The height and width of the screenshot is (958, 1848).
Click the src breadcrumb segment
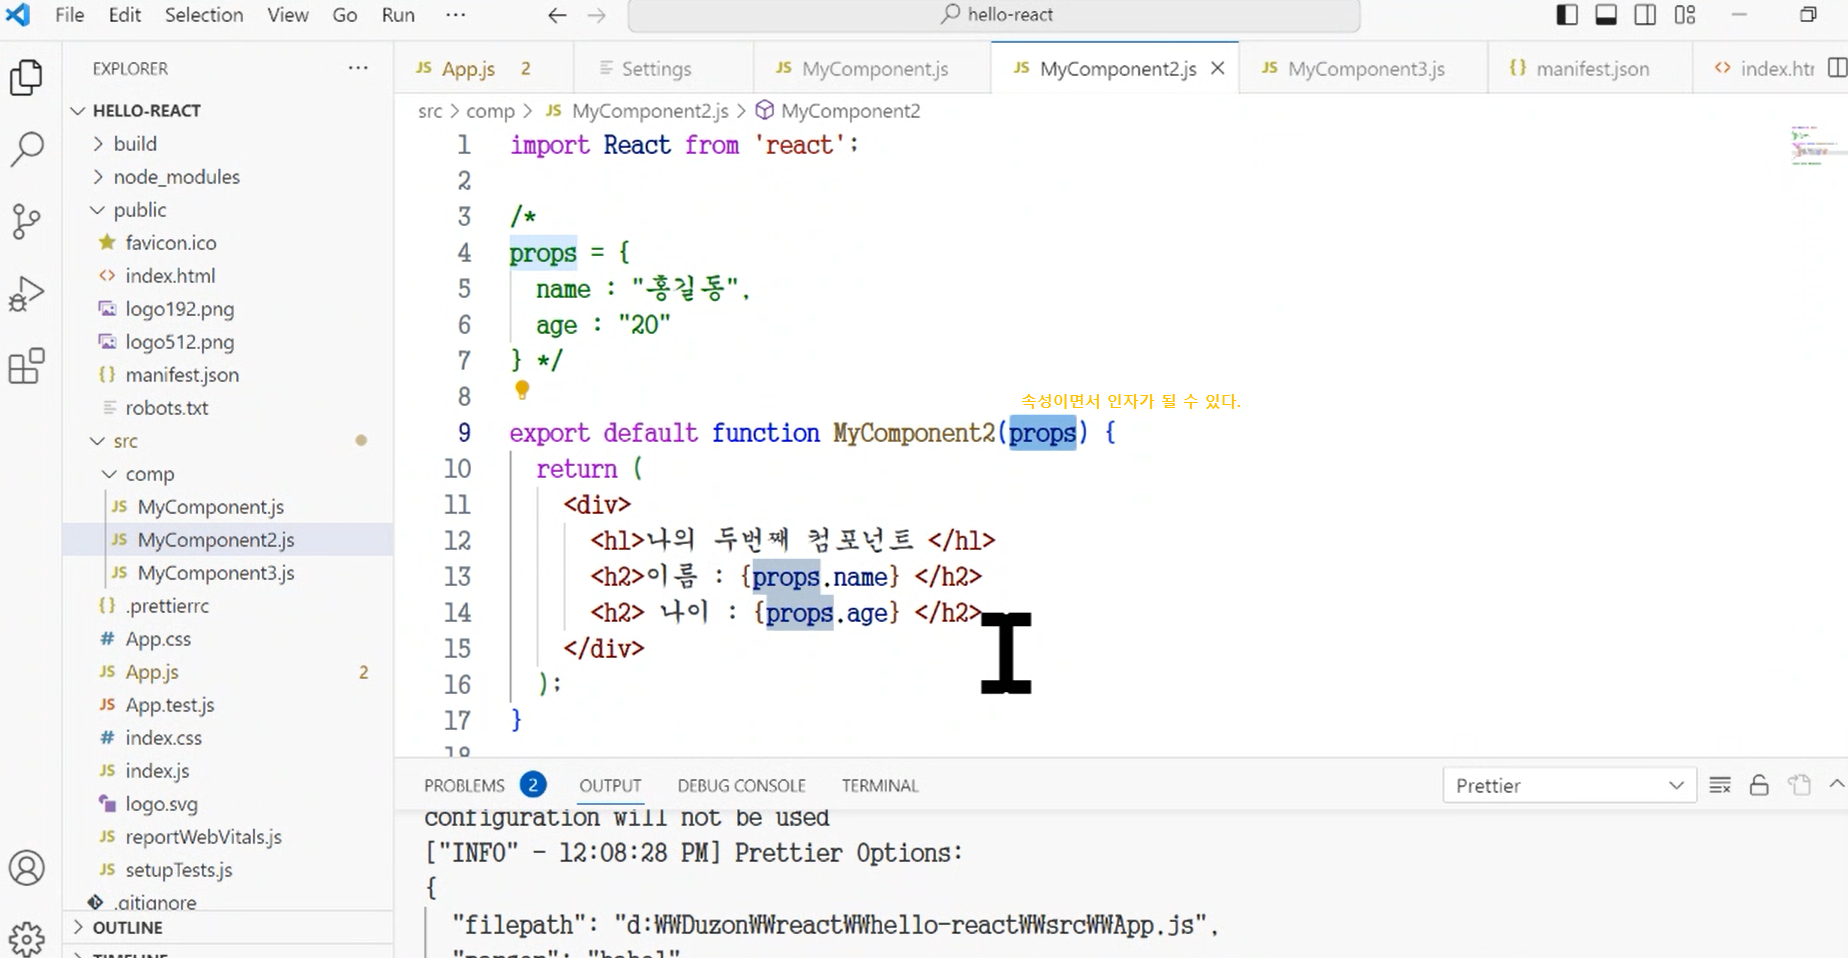click(x=430, y=111)
